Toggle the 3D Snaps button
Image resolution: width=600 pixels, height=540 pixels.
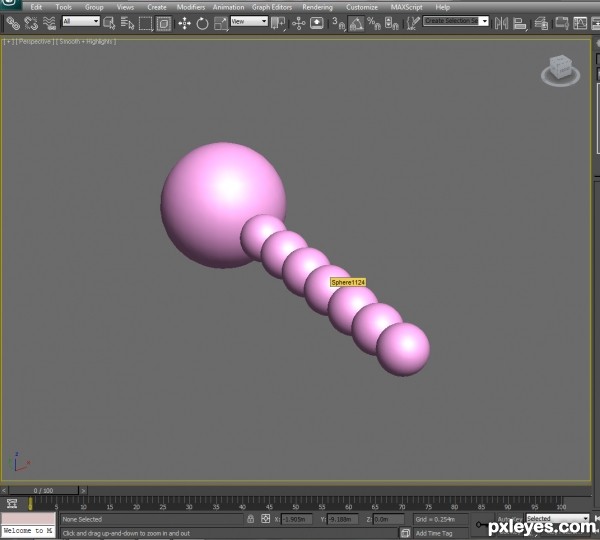pyautogui.click(x=338, y=23)
